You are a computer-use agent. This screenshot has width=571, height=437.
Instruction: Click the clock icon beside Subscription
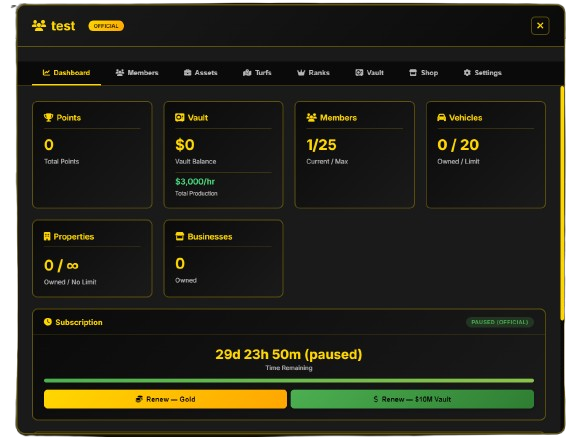[x=48, y=322]
